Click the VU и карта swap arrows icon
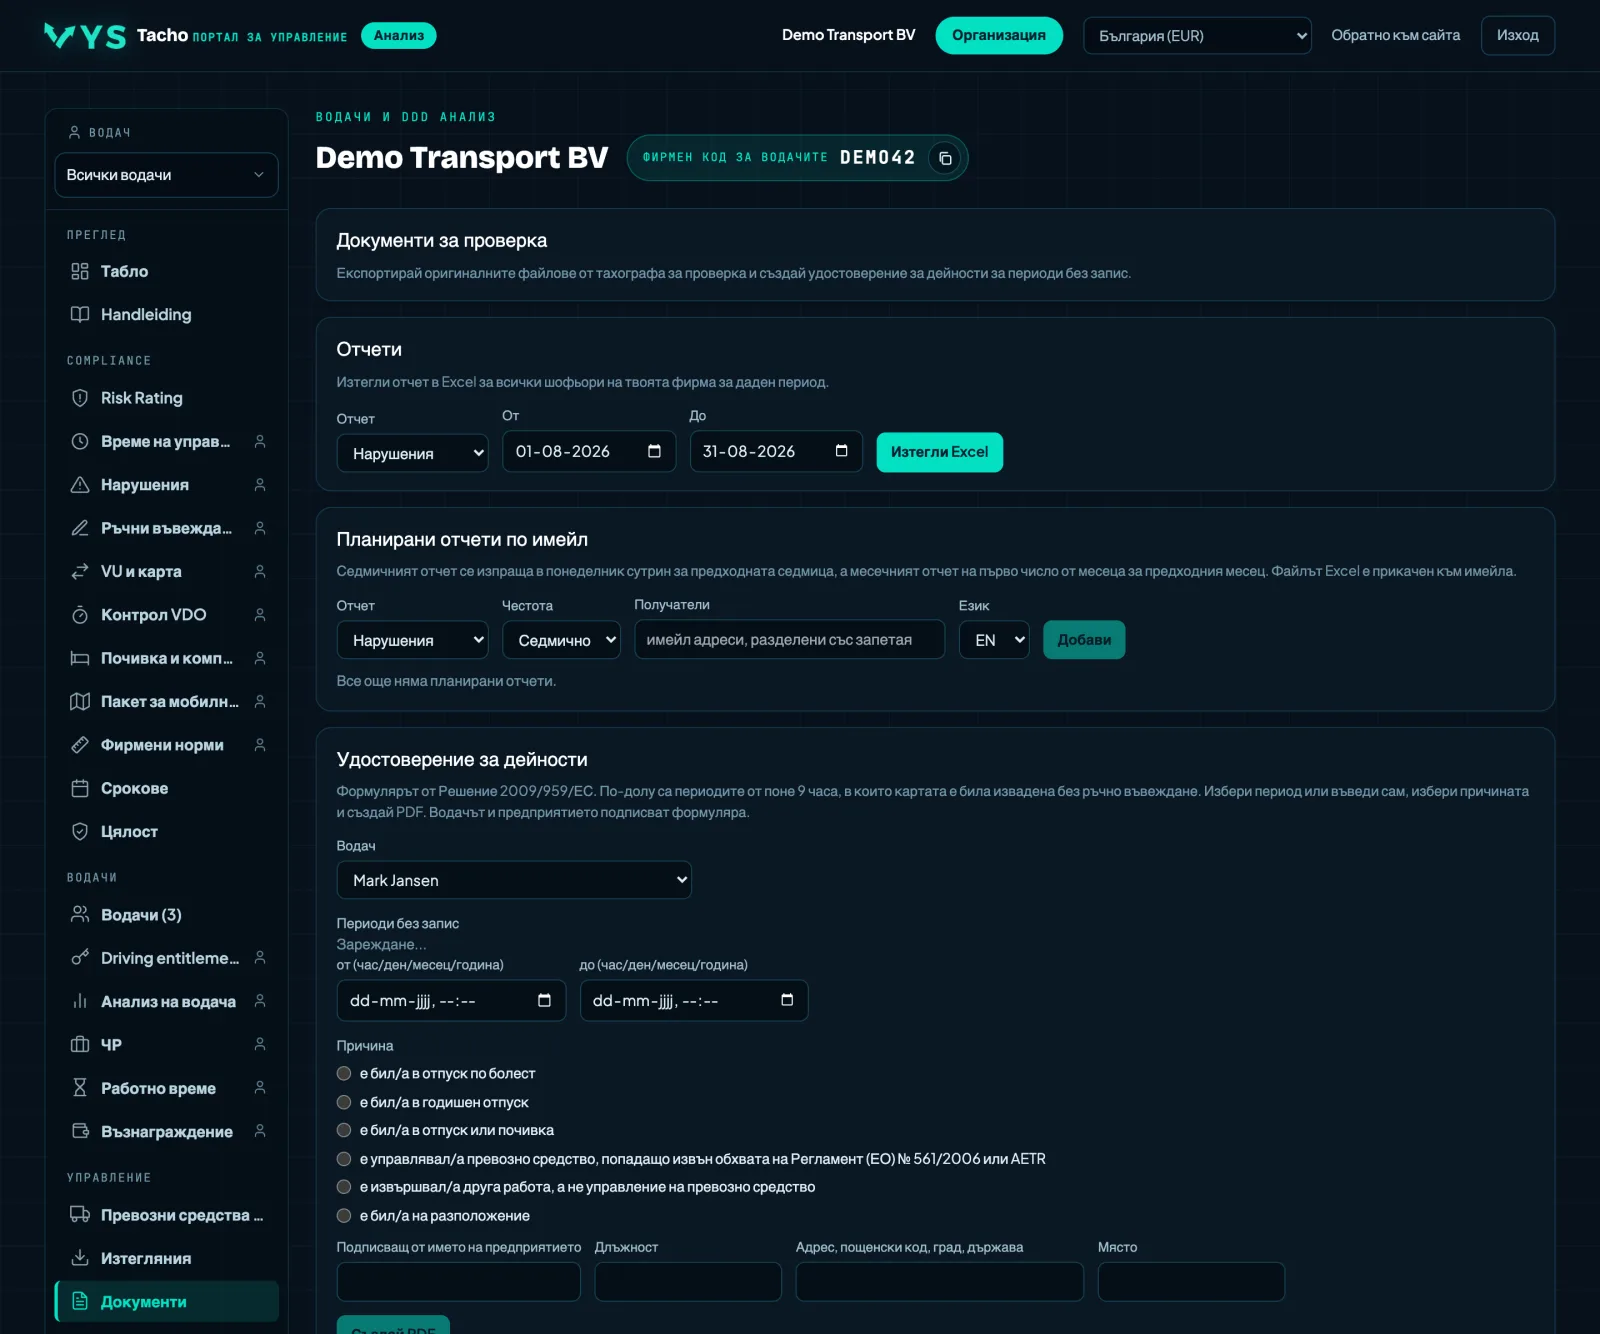The image size is (1600, 1334). coord(80,571)
